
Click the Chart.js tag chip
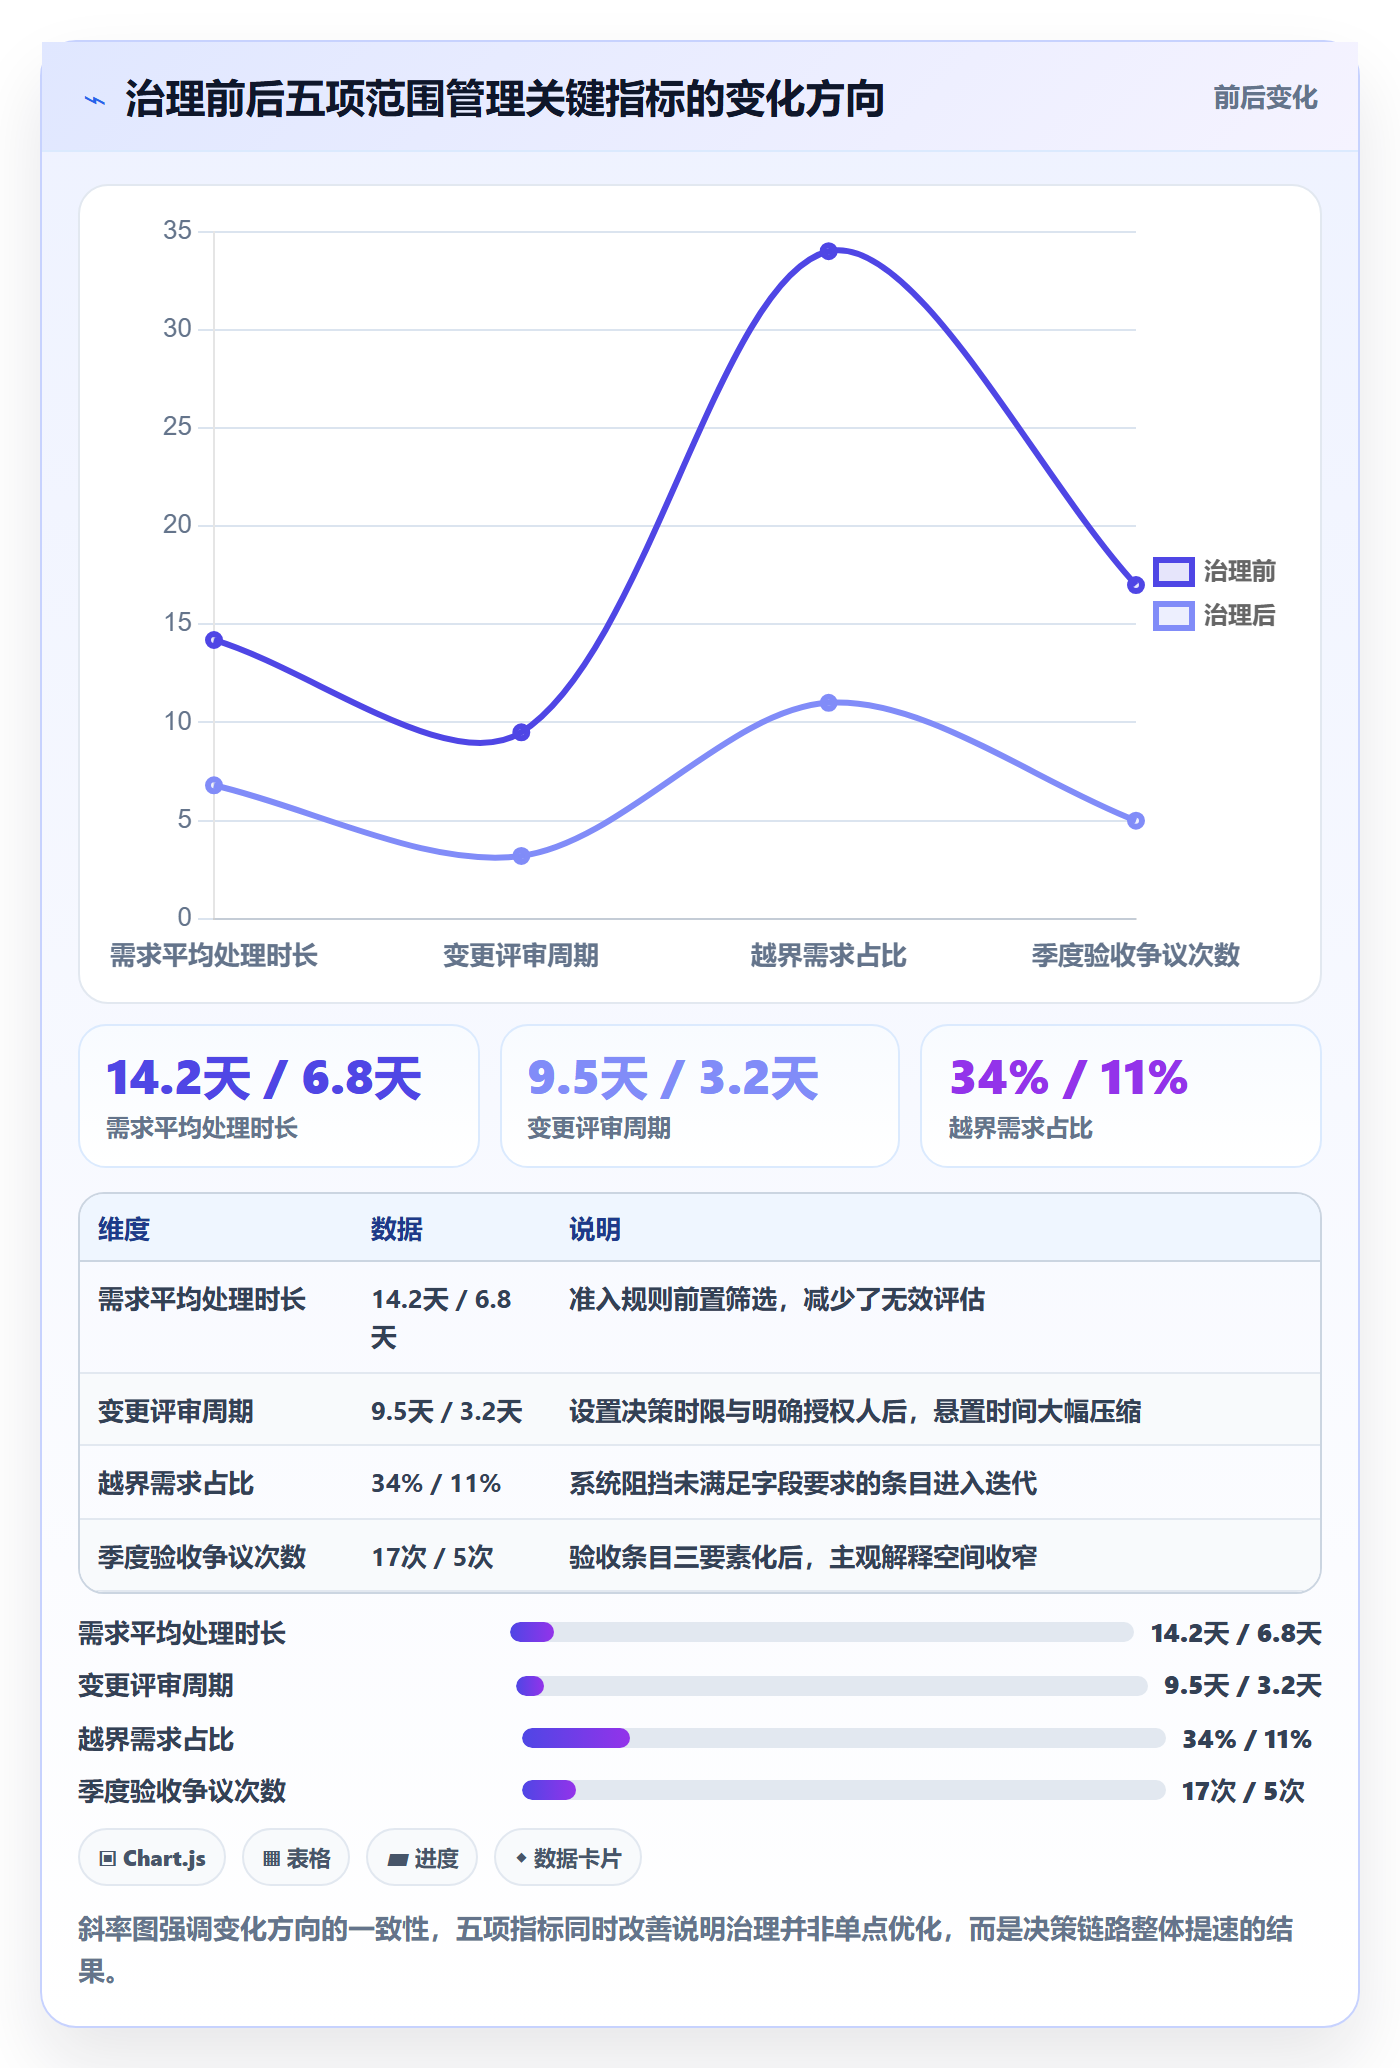(152, 1858)
